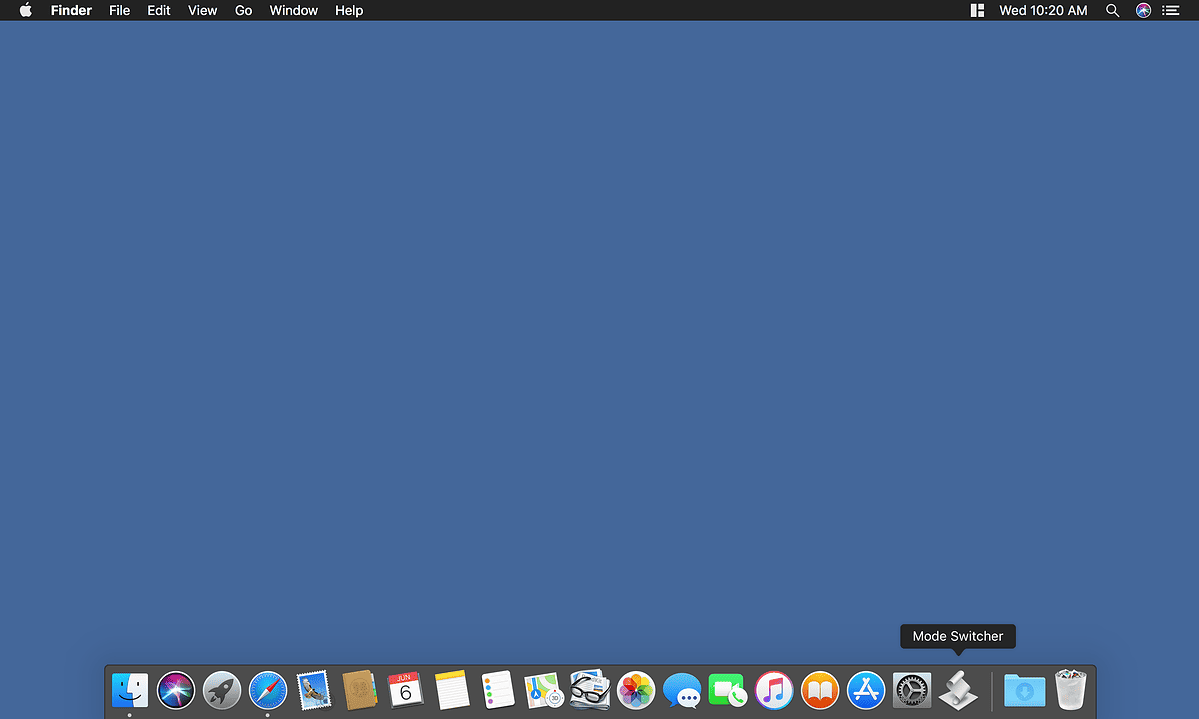Image resolution: width=1199 pixels, height=719 pixels.
Task: Open Launchpad rocket icon
Action: 222,690
